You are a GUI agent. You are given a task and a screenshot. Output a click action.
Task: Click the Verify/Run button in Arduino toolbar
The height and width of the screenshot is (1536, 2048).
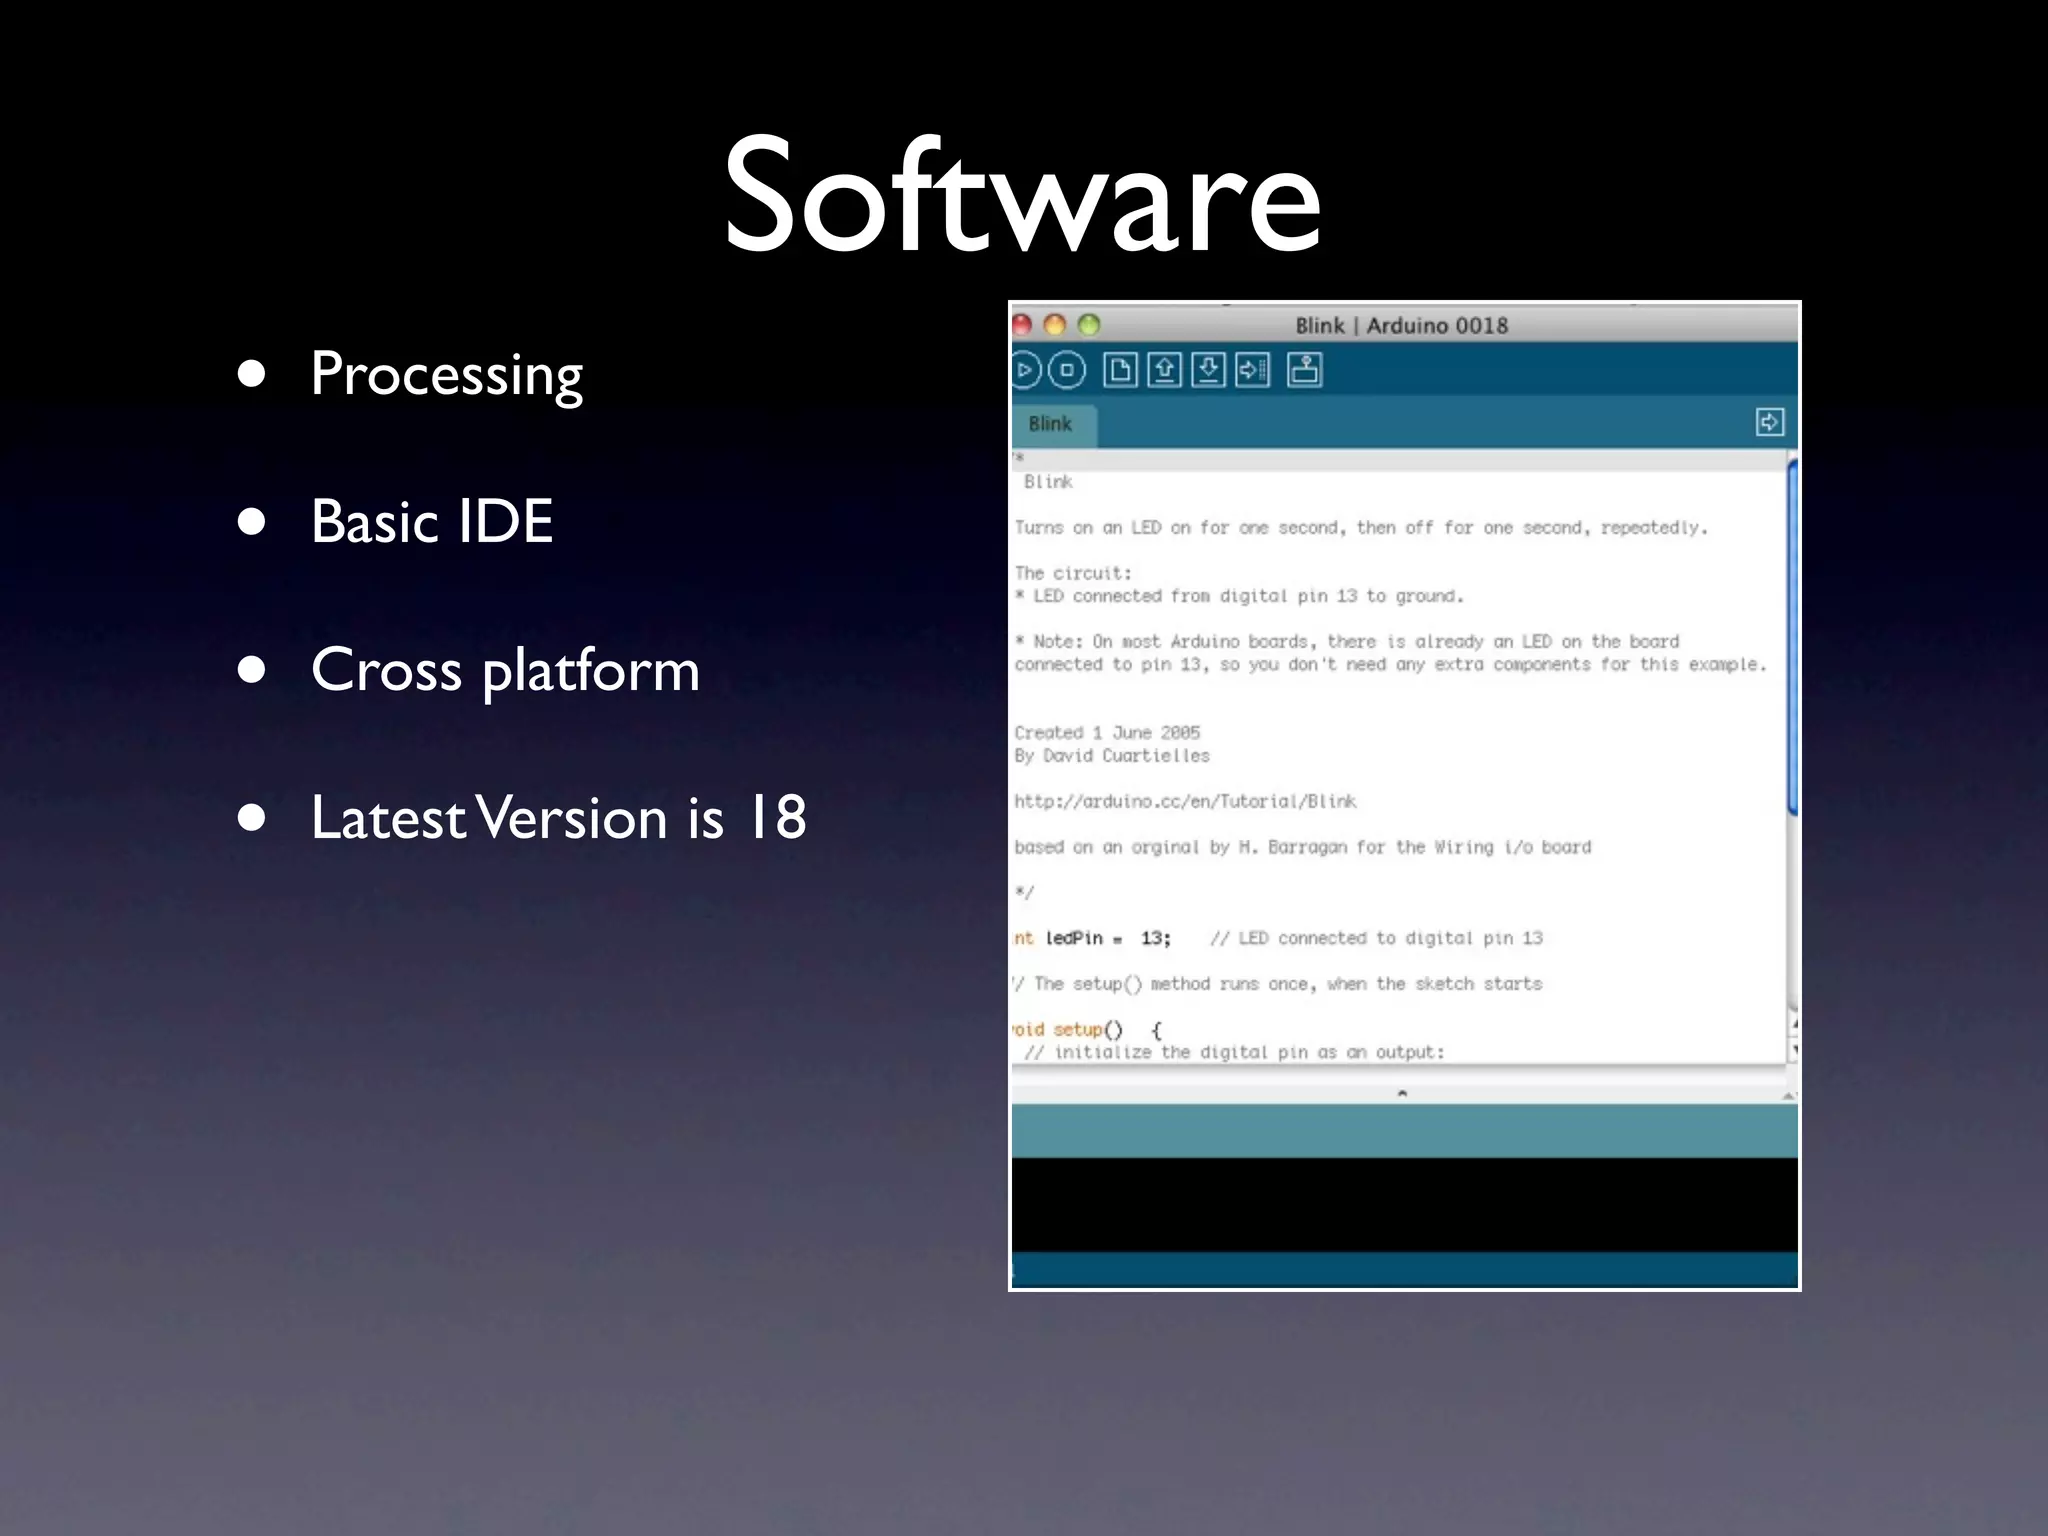pos(1025,370)
